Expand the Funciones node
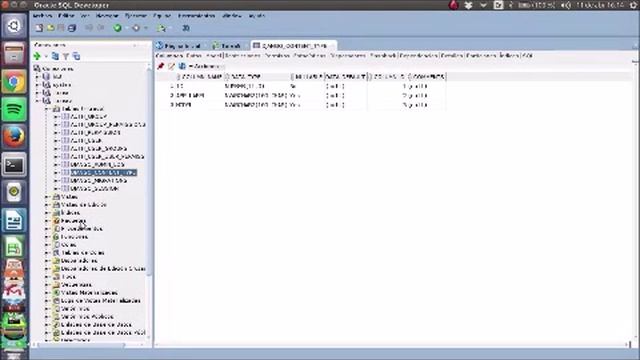 (47, 237)
